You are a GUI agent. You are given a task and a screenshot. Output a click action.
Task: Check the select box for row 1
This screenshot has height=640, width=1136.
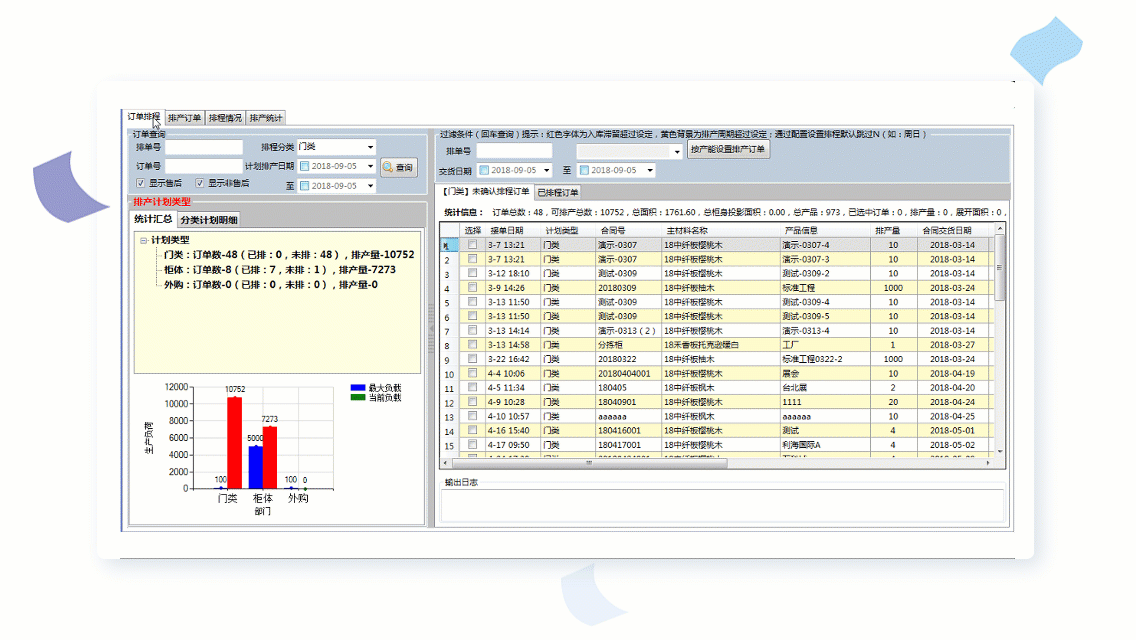point(472,245)
